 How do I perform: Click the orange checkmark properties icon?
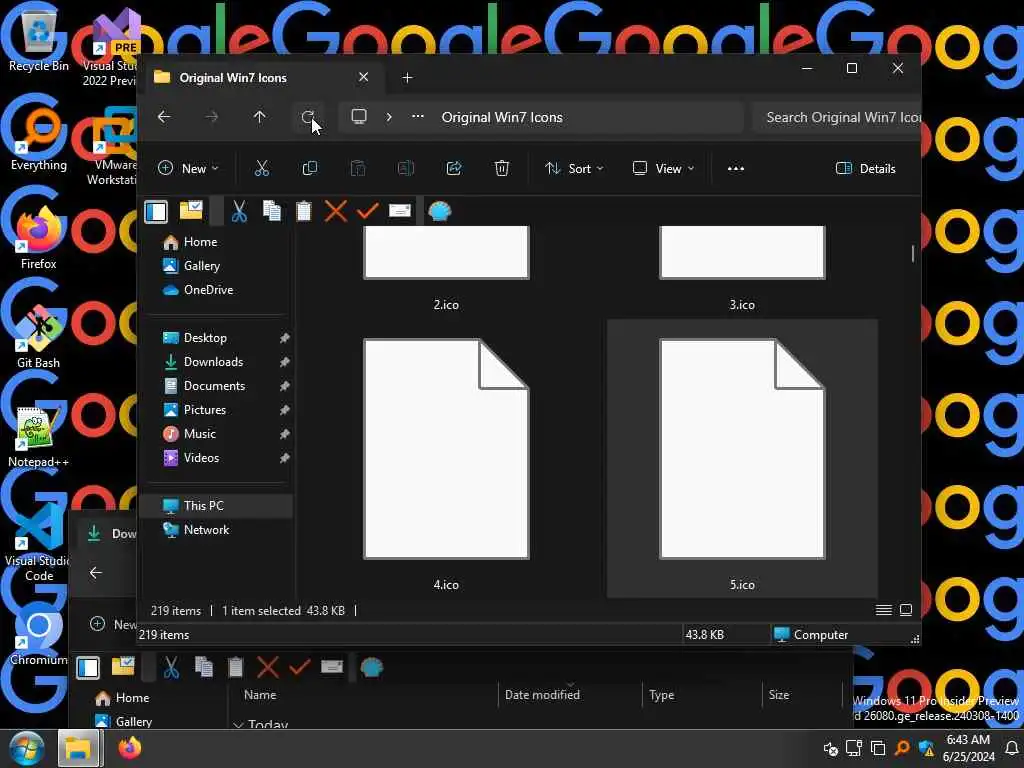pyautogui.click(x=368, y=211)
